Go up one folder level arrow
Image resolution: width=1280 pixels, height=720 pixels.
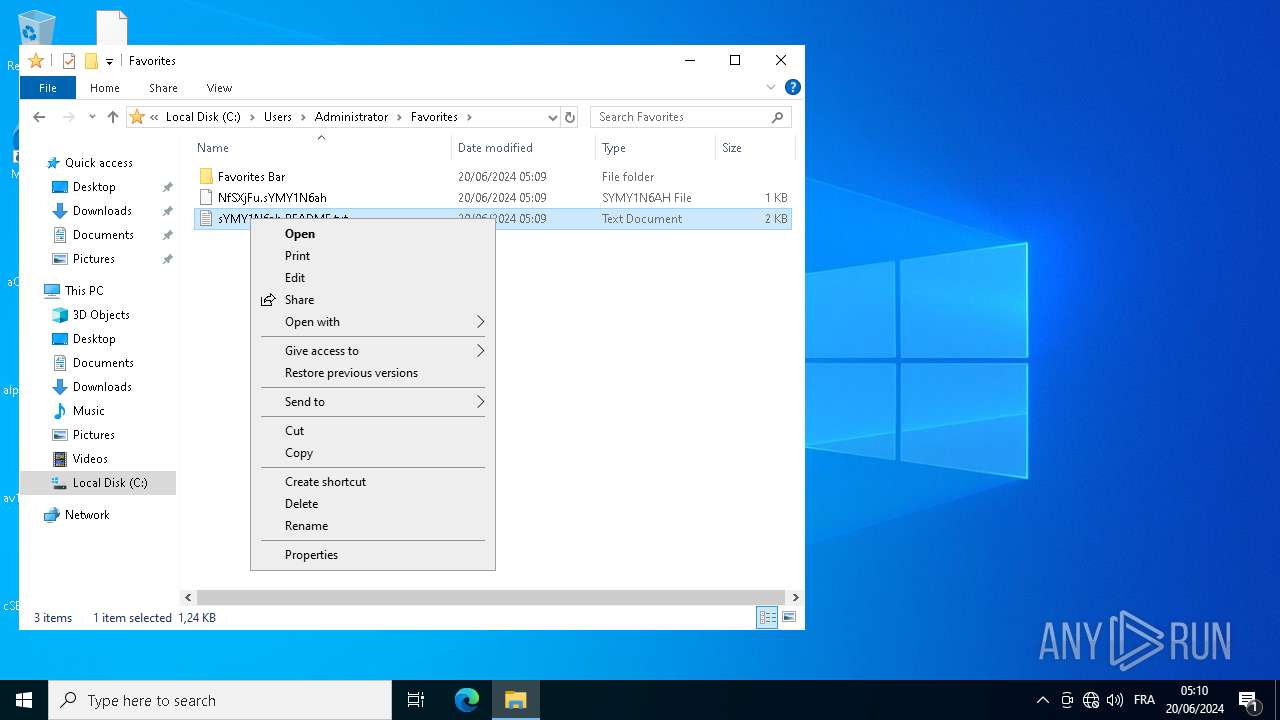[x=113, y=117]
